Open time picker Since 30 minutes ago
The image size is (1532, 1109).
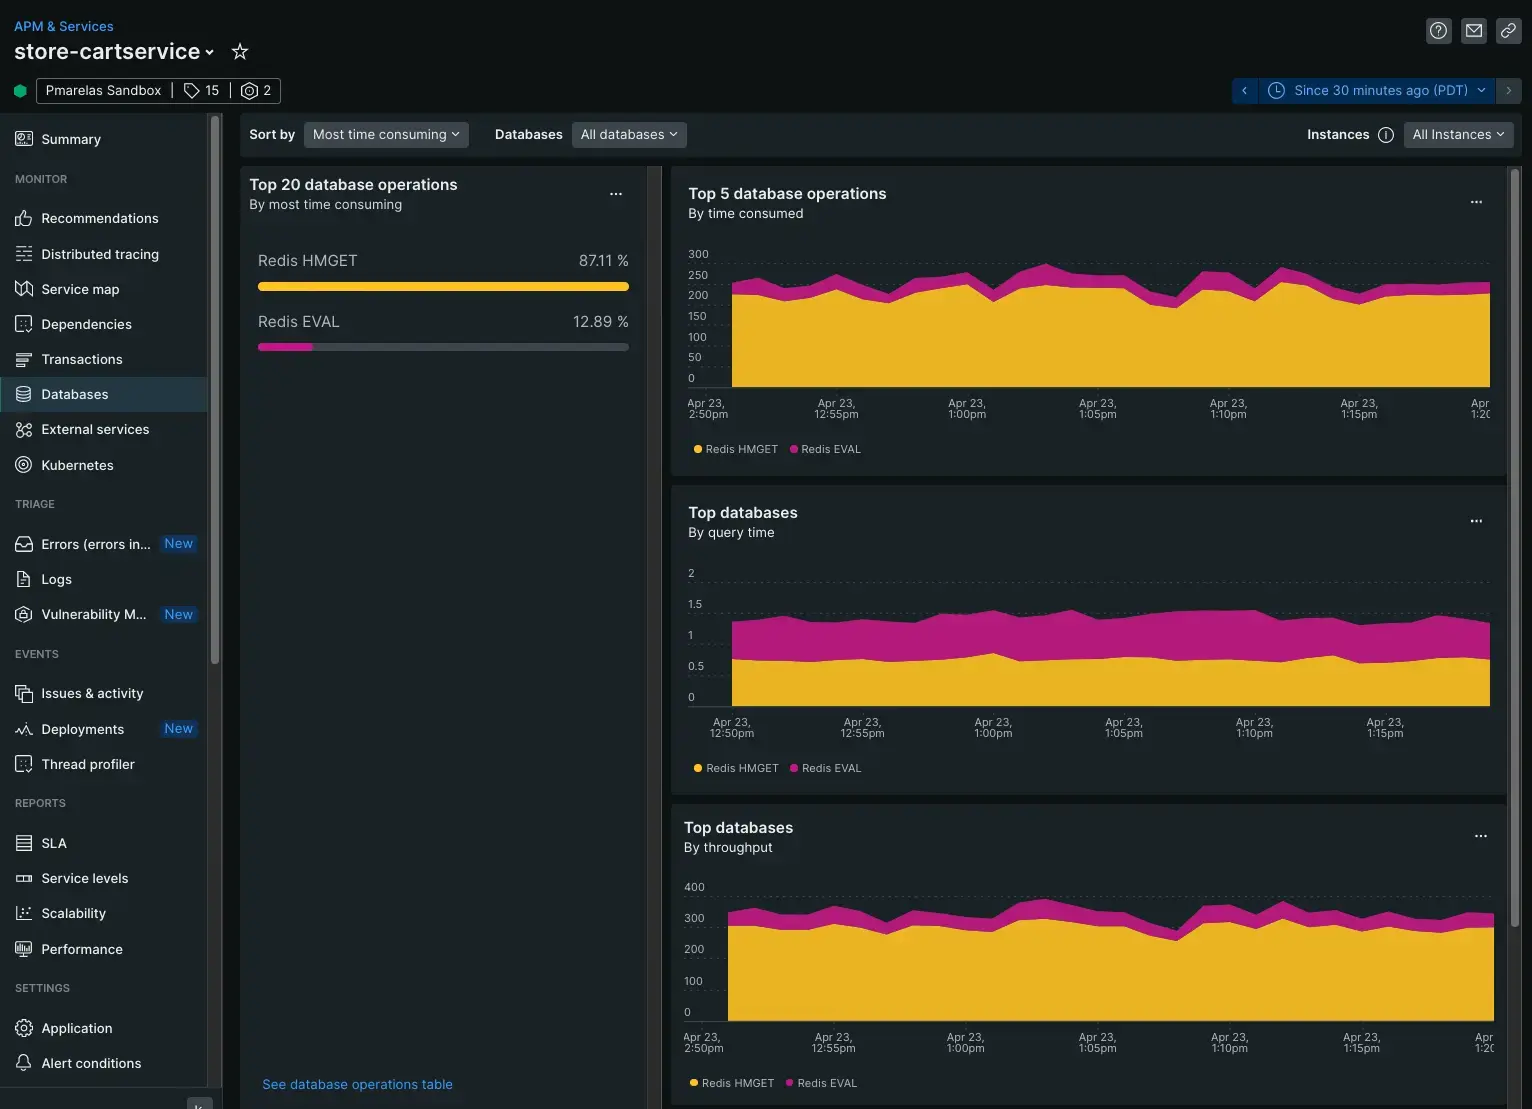pyautogui.click(x=1378, y=91)
